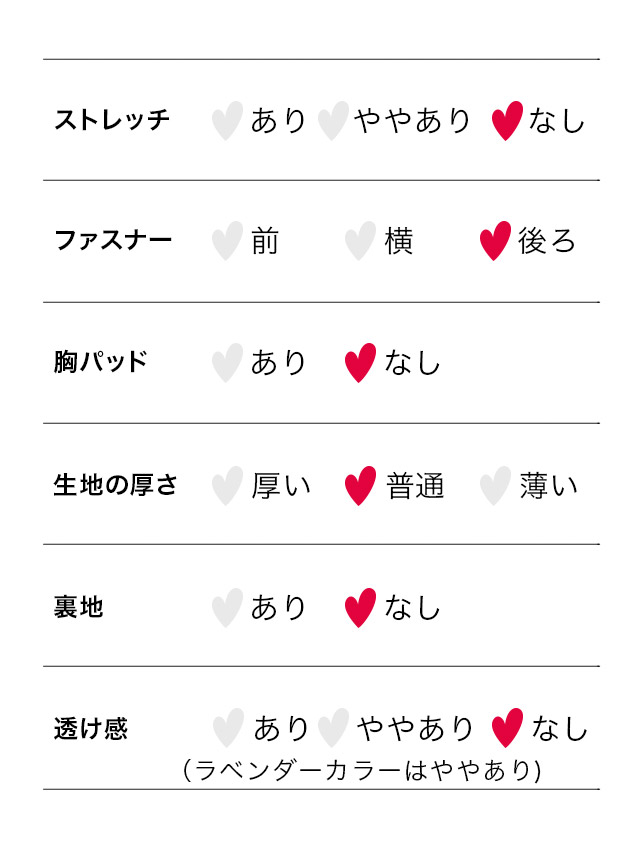Select the gray heart beside 厚い
This screenshot has width=640, height=854.
click(227, 486)
